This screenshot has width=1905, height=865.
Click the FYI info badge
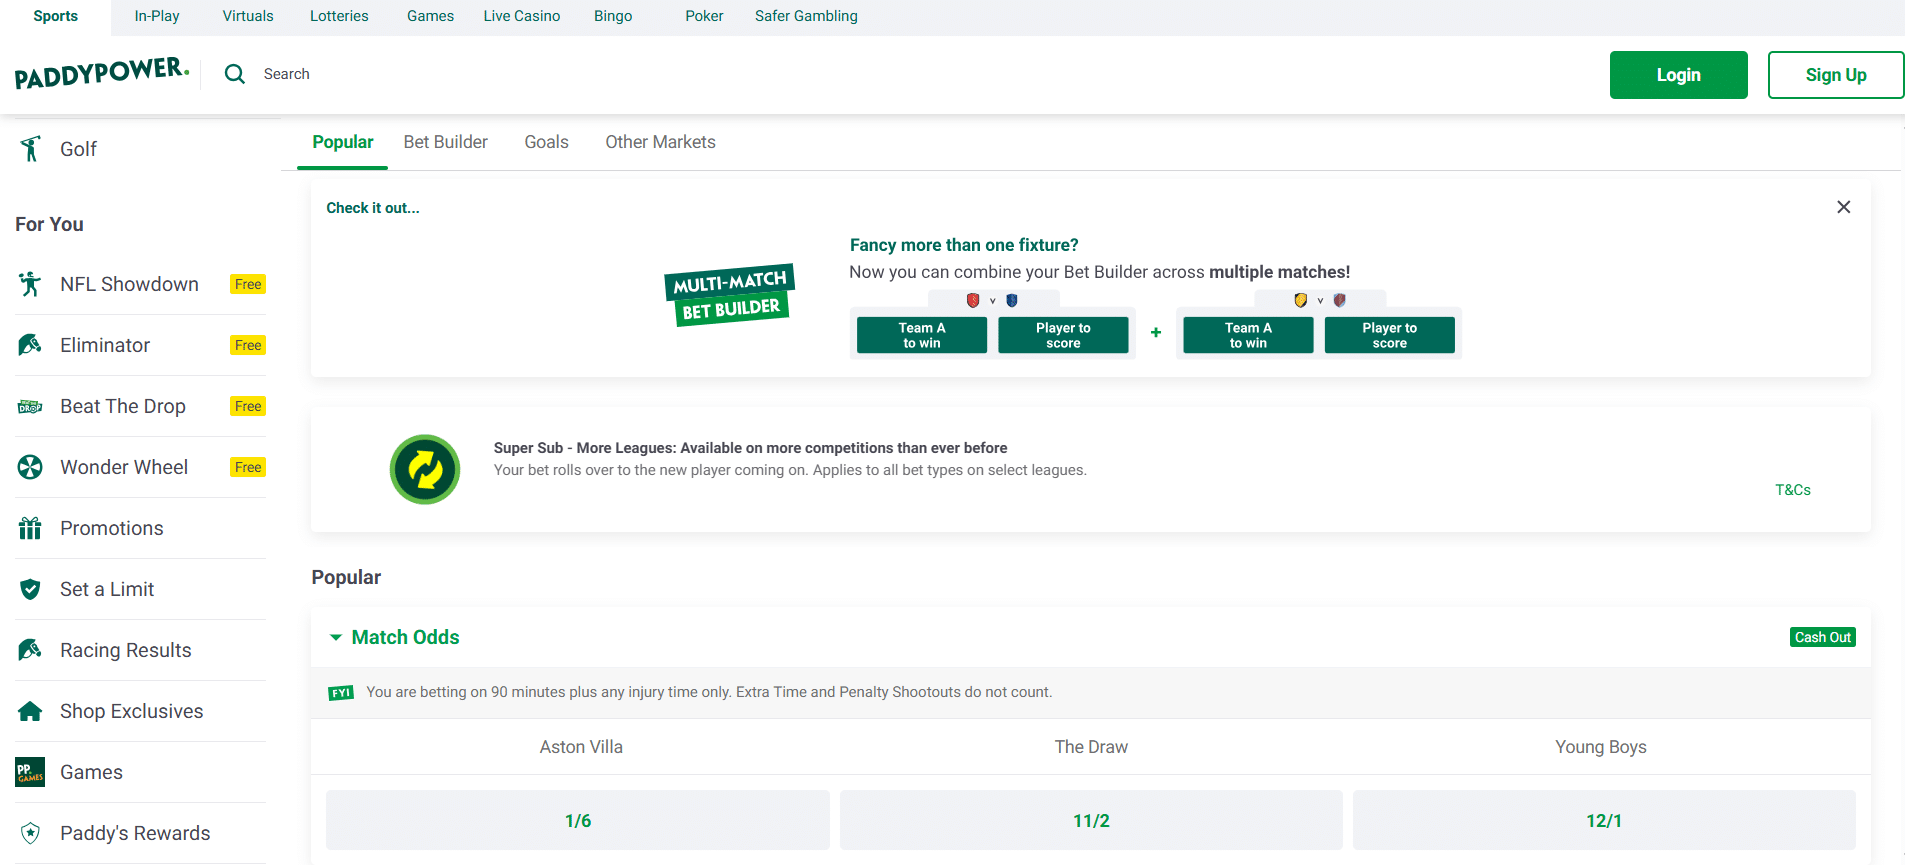tap(341, 692)
